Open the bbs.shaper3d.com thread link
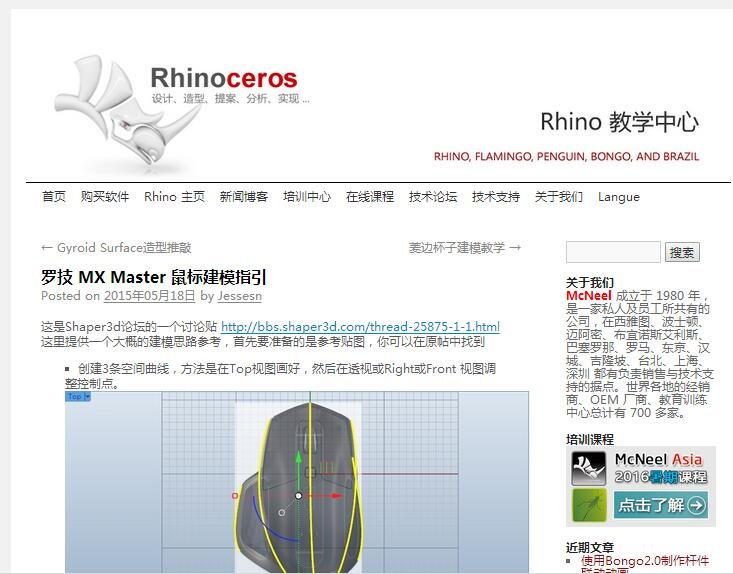This screenshot has width=733, height=574. tap(360, 326)
